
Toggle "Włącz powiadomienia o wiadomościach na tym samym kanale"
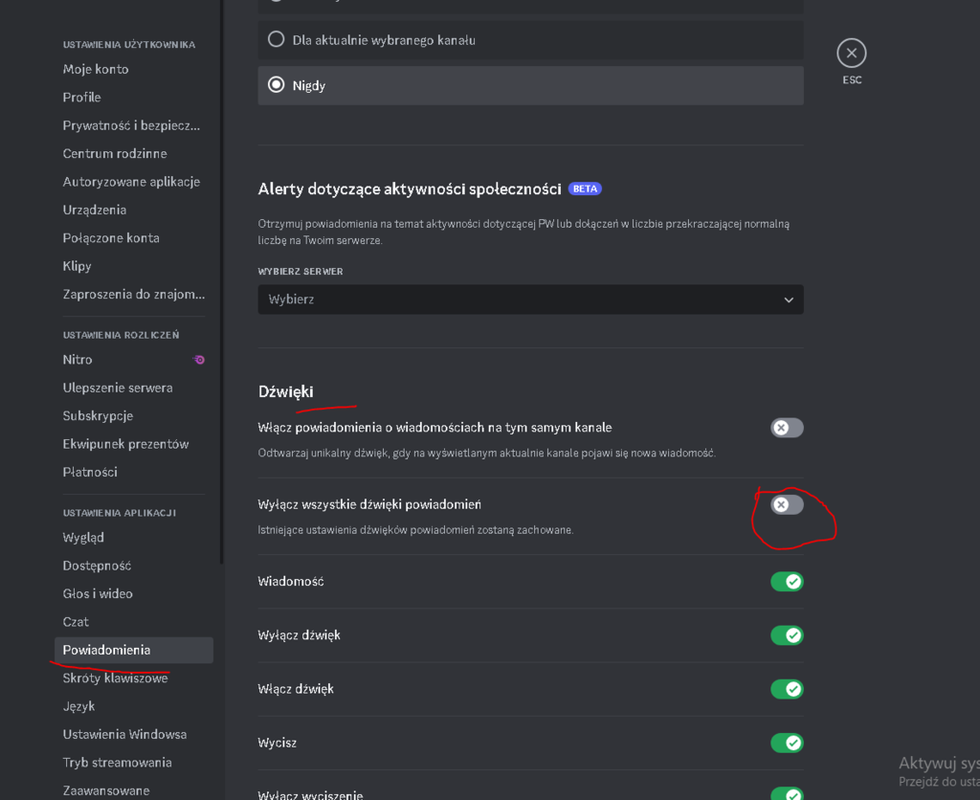pos(787,428)
